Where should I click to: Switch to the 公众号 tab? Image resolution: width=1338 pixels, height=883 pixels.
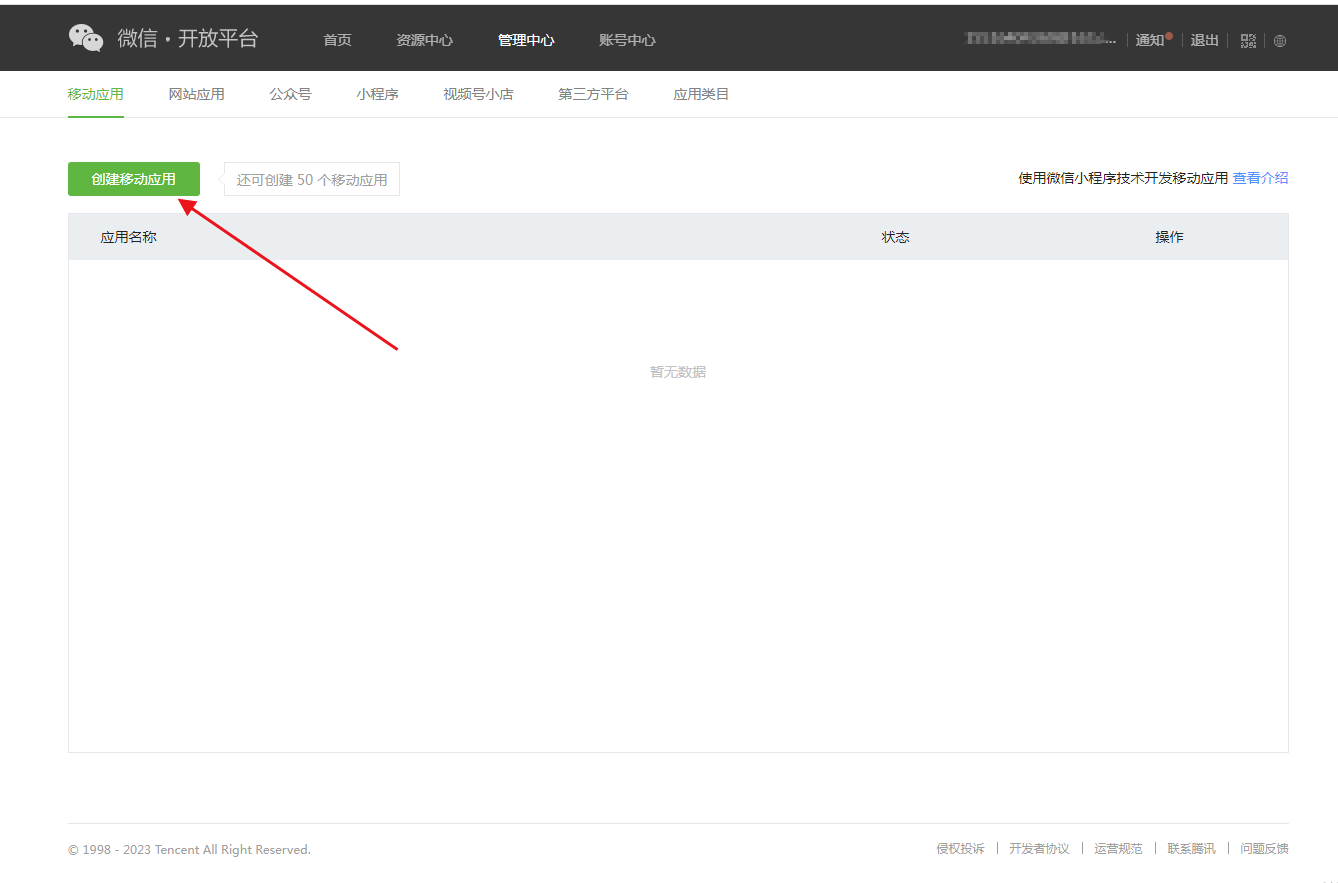(x=290, y=95)
